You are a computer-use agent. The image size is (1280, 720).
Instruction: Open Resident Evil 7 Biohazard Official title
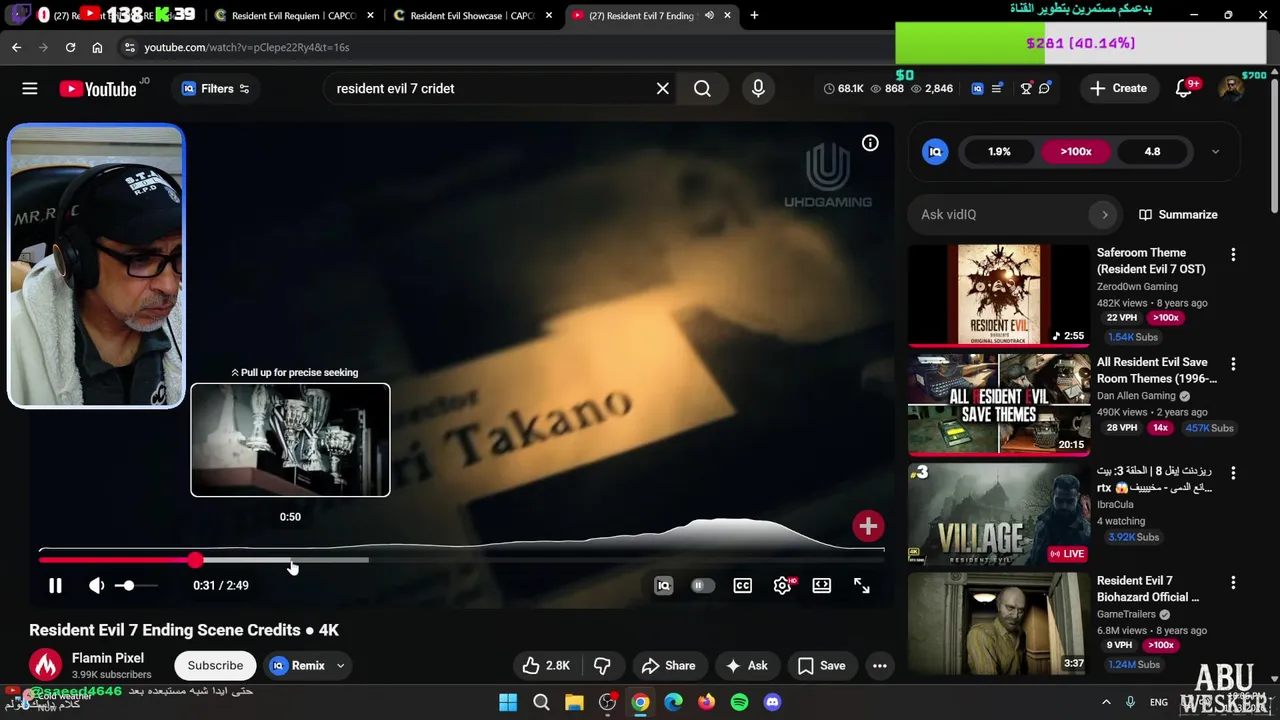tap(1147, 589)
